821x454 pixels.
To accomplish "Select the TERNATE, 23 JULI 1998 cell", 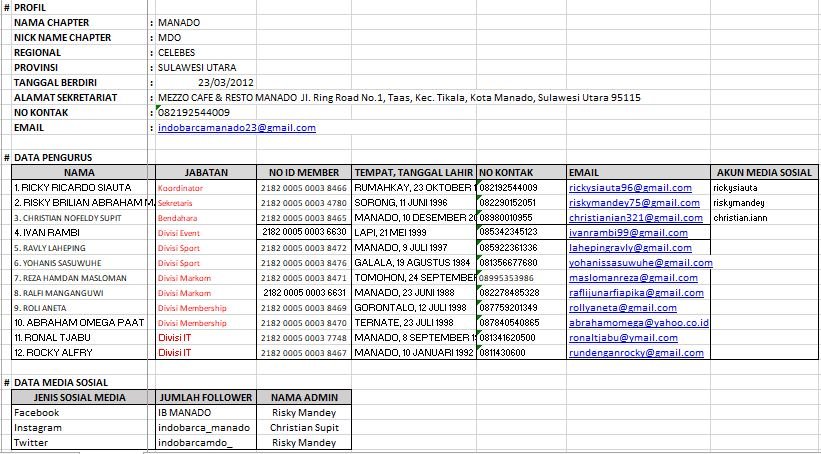I will (414, 323).
